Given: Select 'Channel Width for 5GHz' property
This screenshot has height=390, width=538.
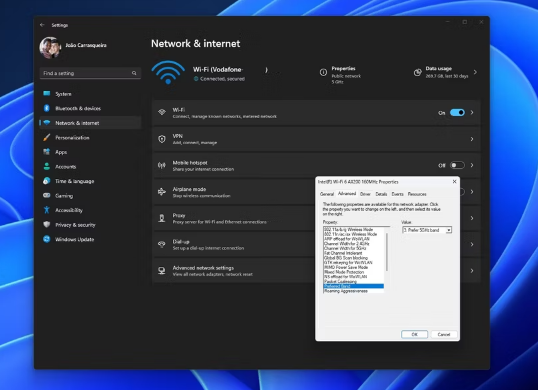Looking at the screenshot, I should (x=345, y=248).
